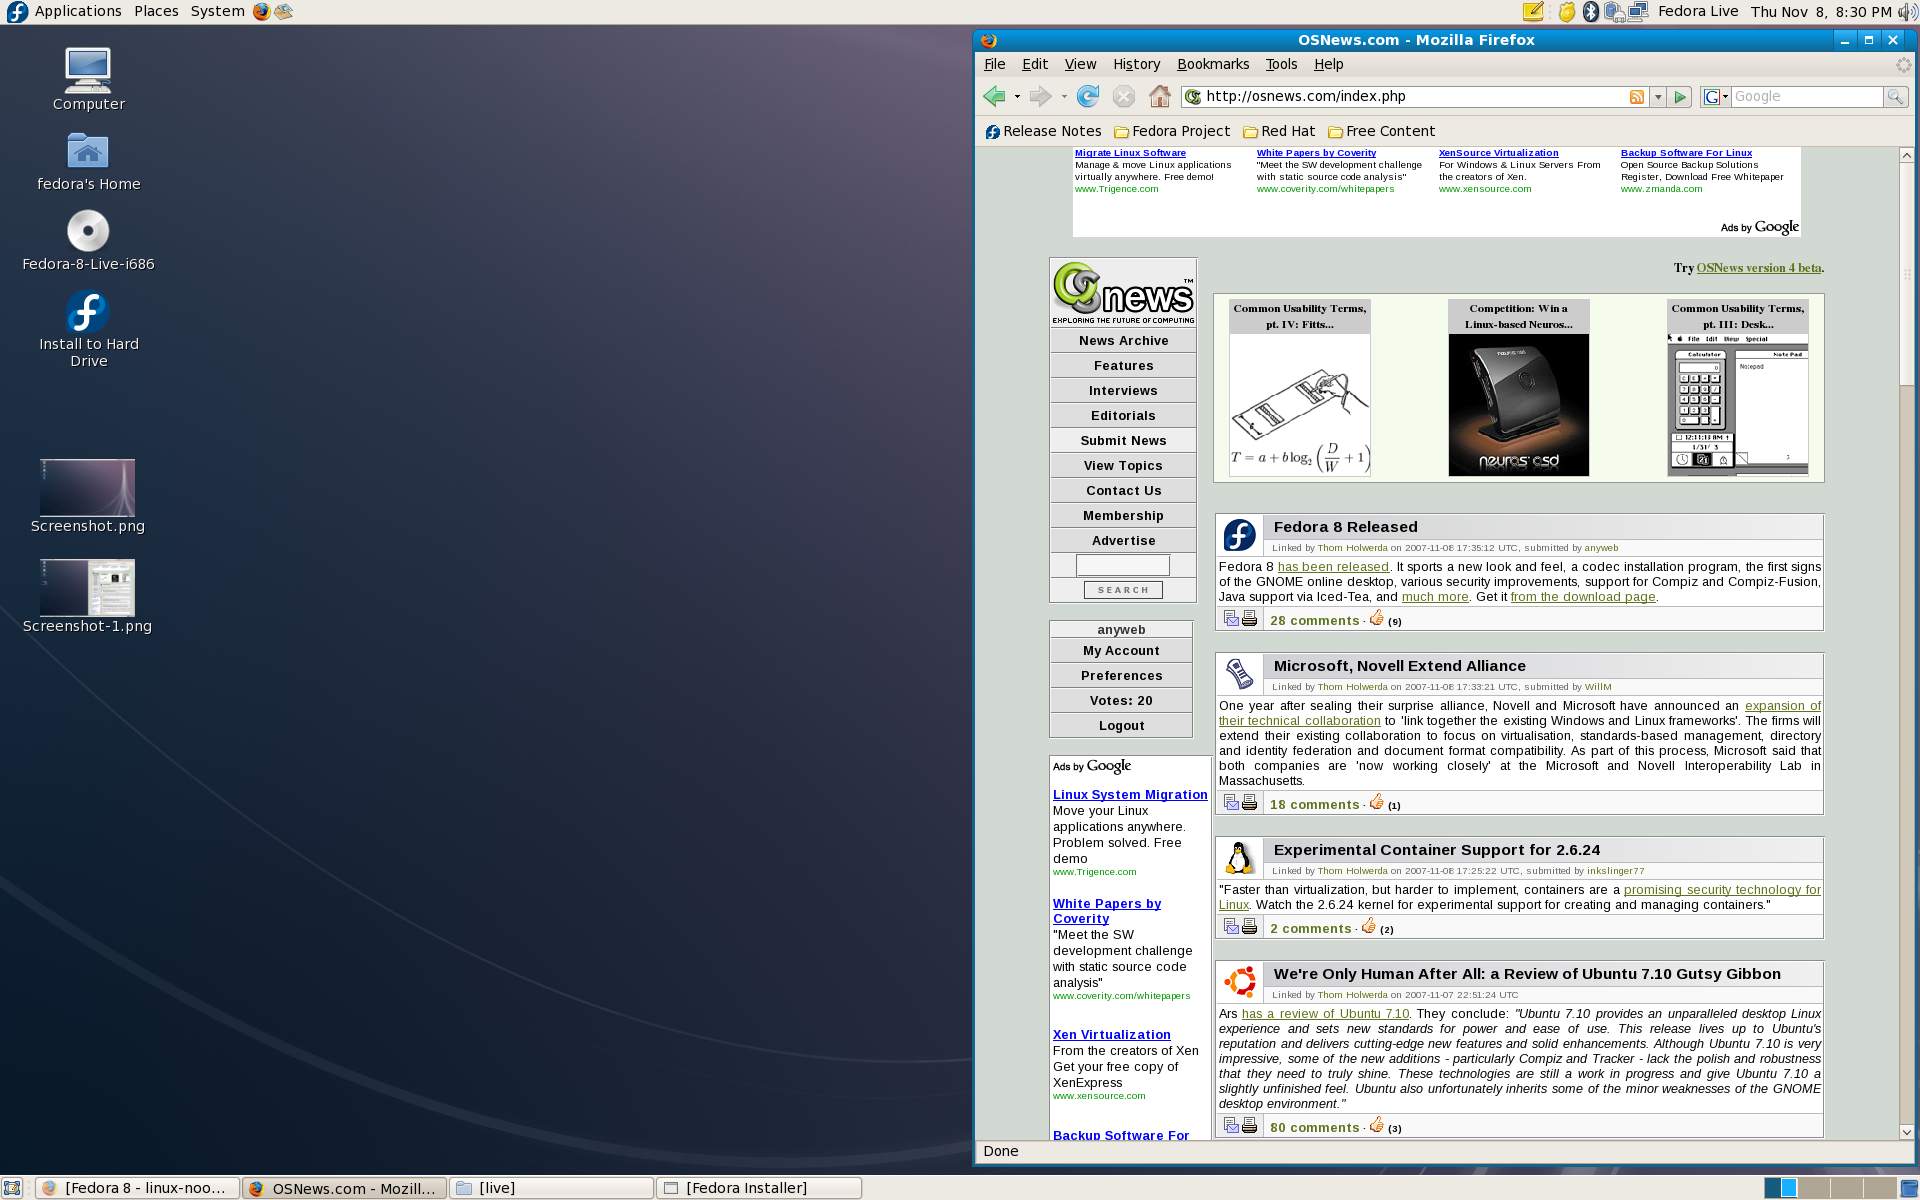This screenshot has height=1200, width=1920.
Task: Click thumbs-up icon on Microsoft Novell story
Action: coord(1377,802)
